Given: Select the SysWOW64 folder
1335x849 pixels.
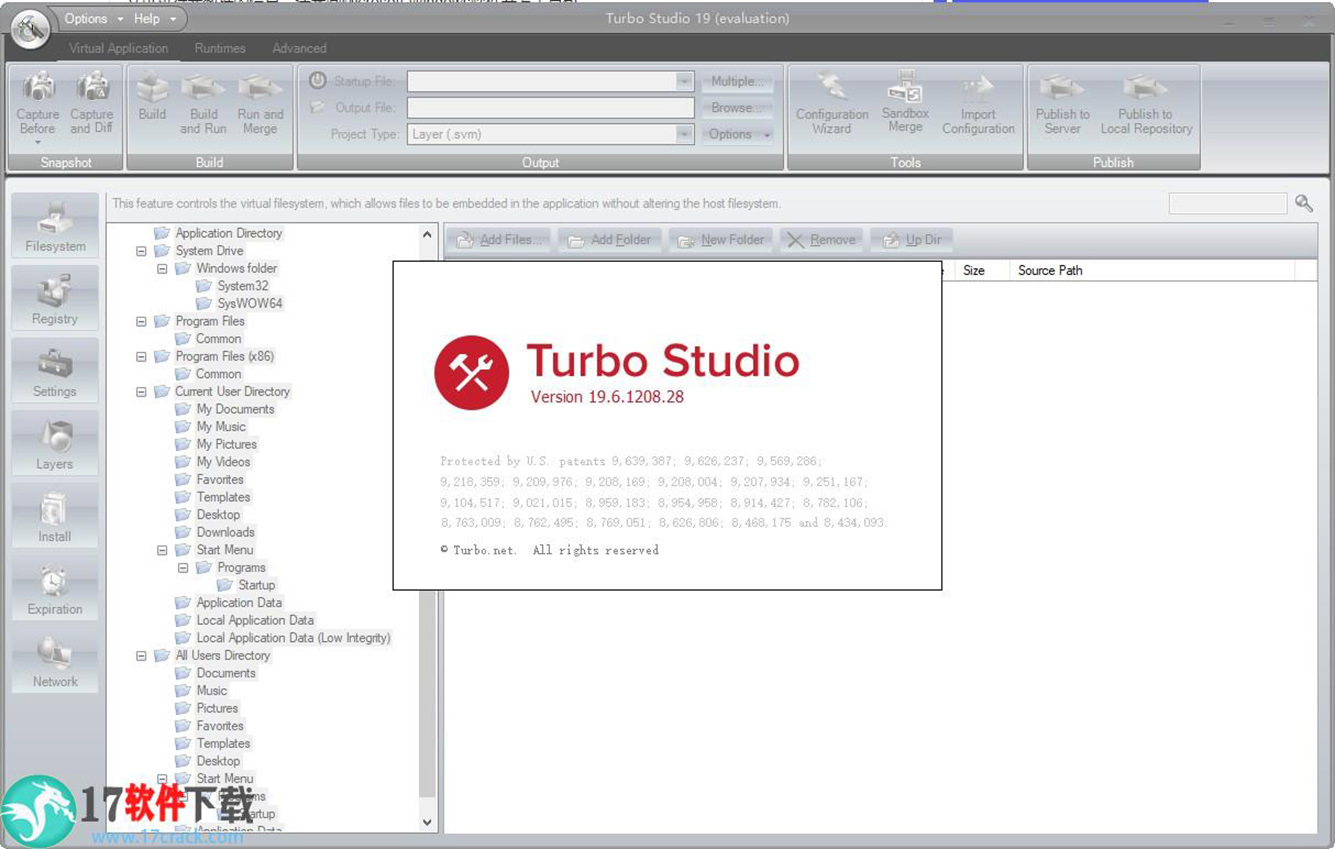Looking at the screenshot, I should pyautogui.click(x=250, y=304).
